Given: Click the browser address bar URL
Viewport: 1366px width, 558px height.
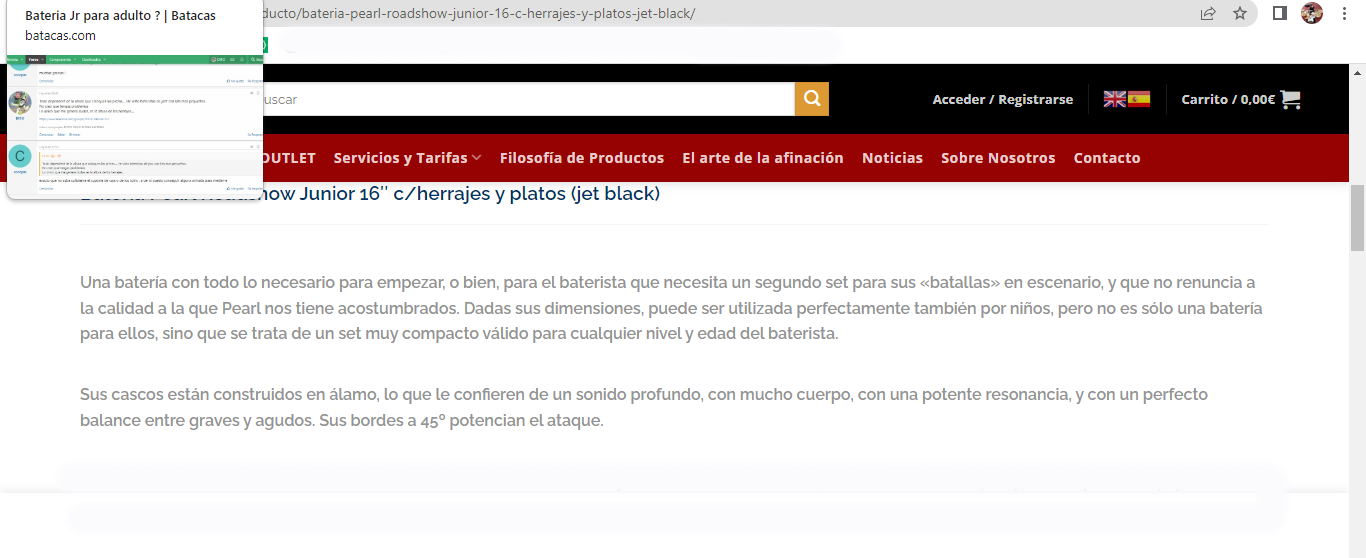Looking at the screenshot, I should coord(478,13).
